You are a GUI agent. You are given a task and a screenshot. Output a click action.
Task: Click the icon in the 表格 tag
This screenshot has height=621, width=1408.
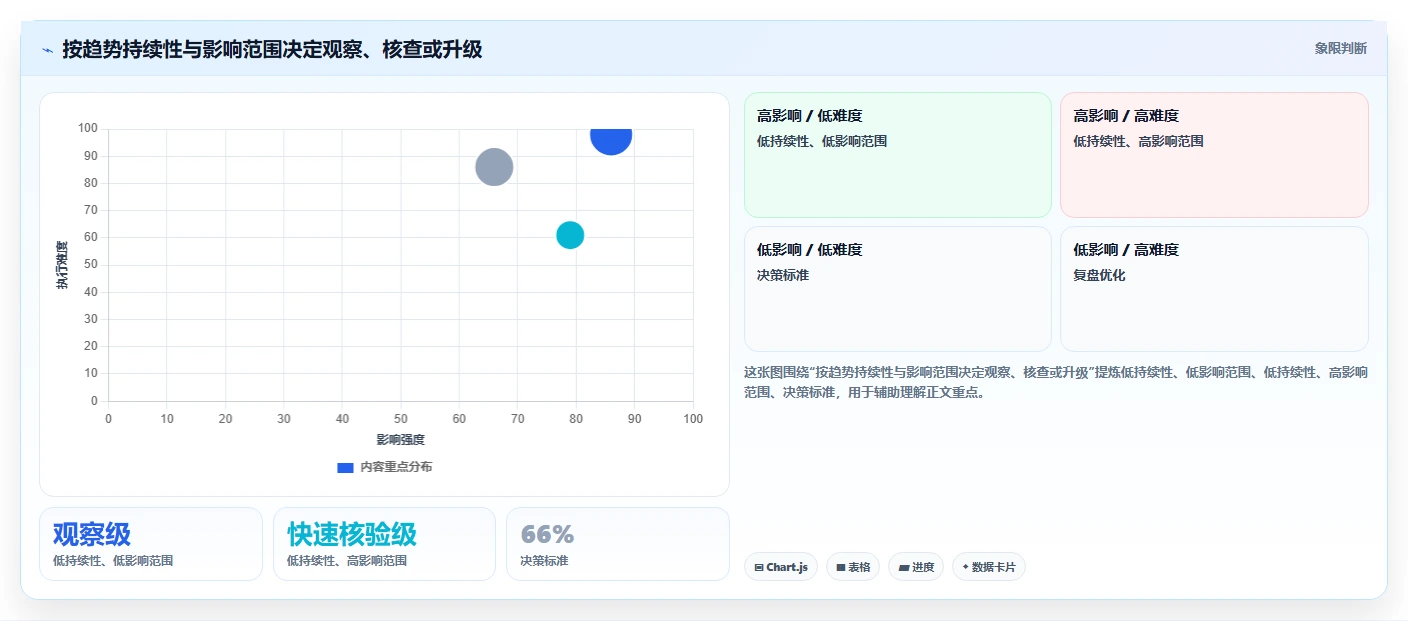click(x=841, y=567)
